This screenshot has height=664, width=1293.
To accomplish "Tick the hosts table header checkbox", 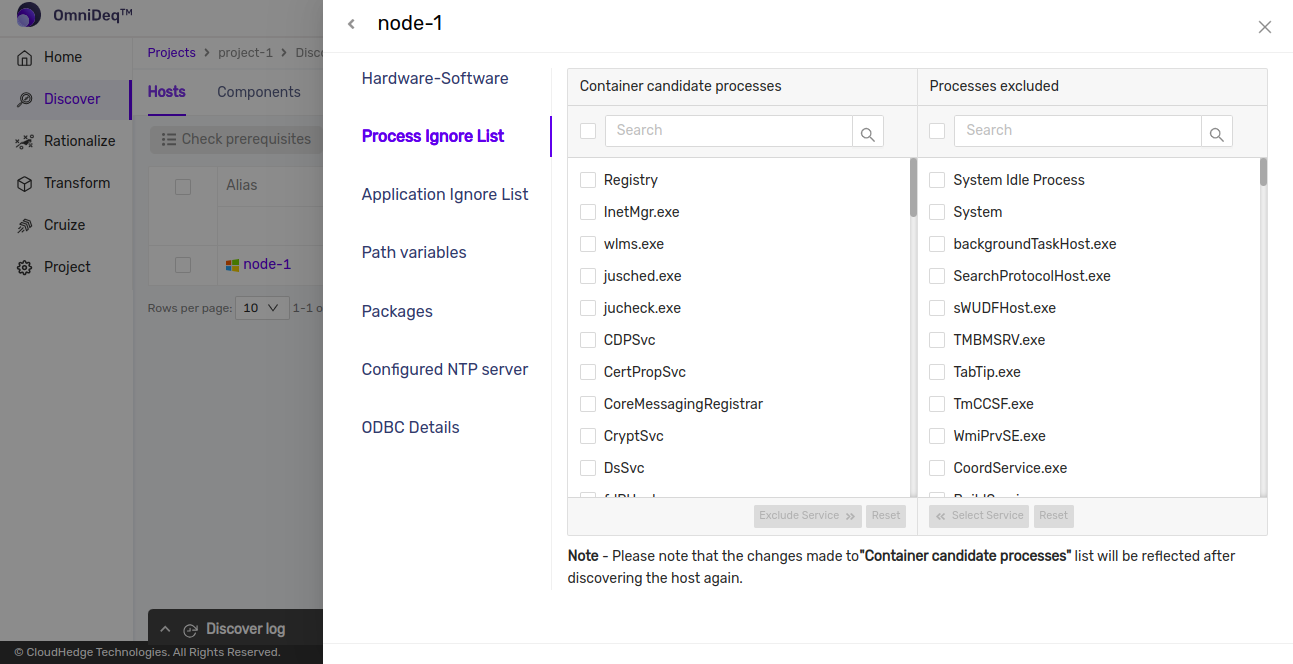I will pos(183,186).
